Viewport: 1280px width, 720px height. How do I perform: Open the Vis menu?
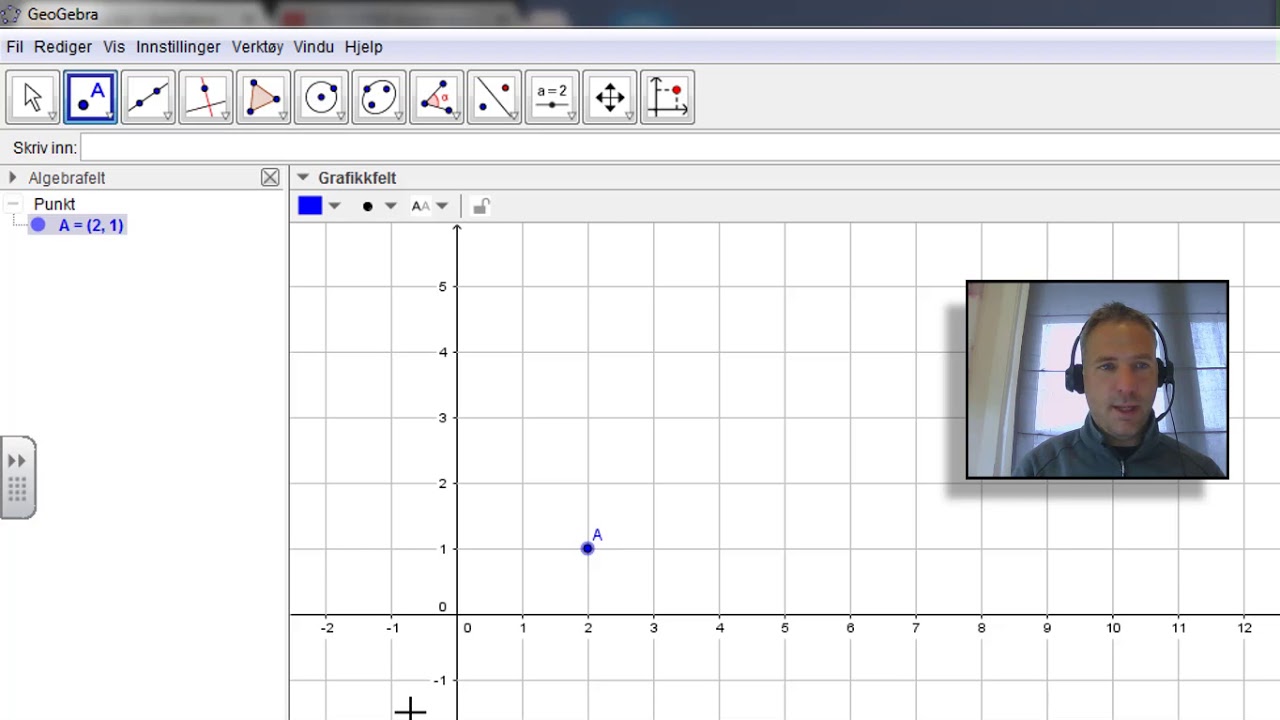pyautogui.click(x=114, y=47)
